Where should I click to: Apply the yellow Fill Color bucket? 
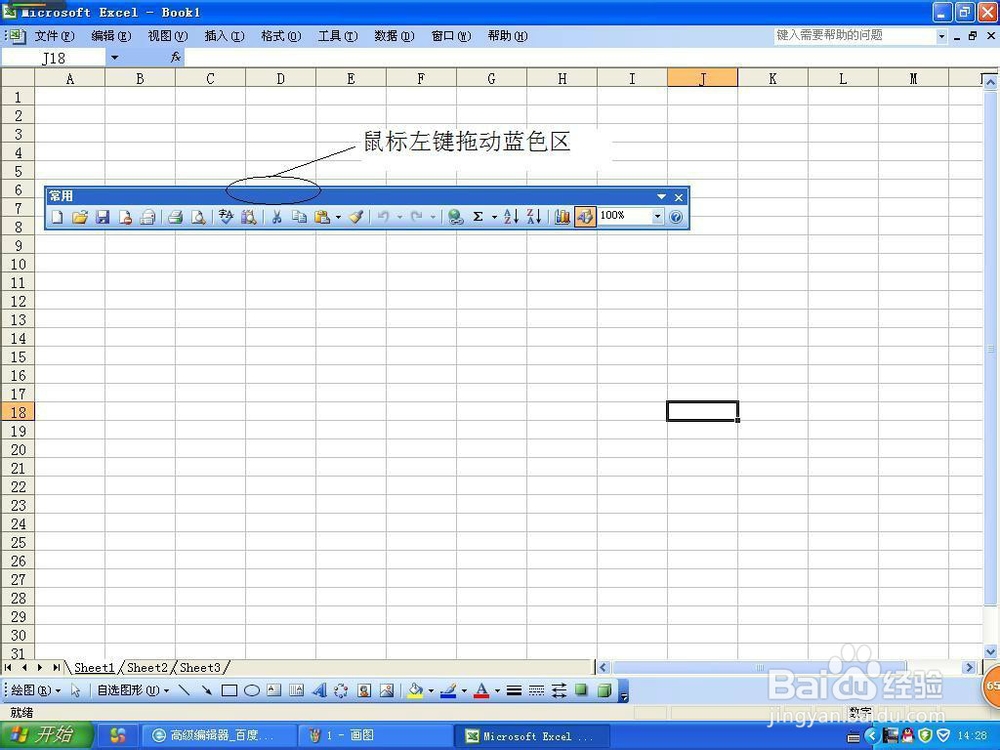tap(416, 690)
